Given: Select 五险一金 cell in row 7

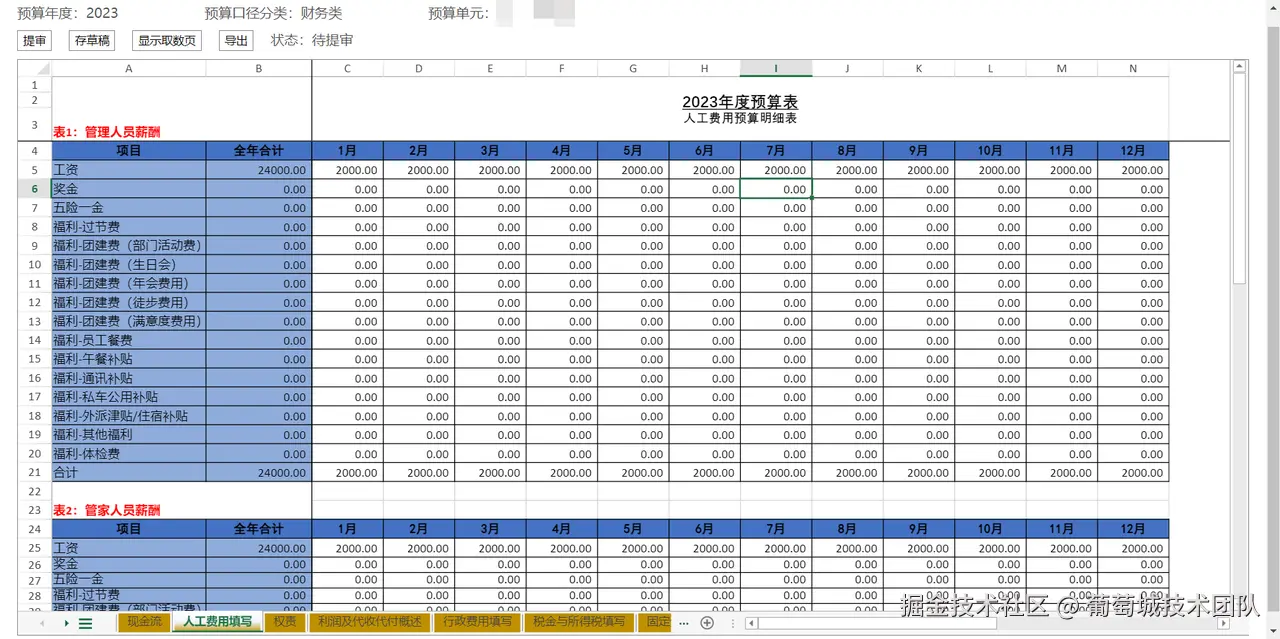Looking at the screenshot, I should tap(129, 208).
